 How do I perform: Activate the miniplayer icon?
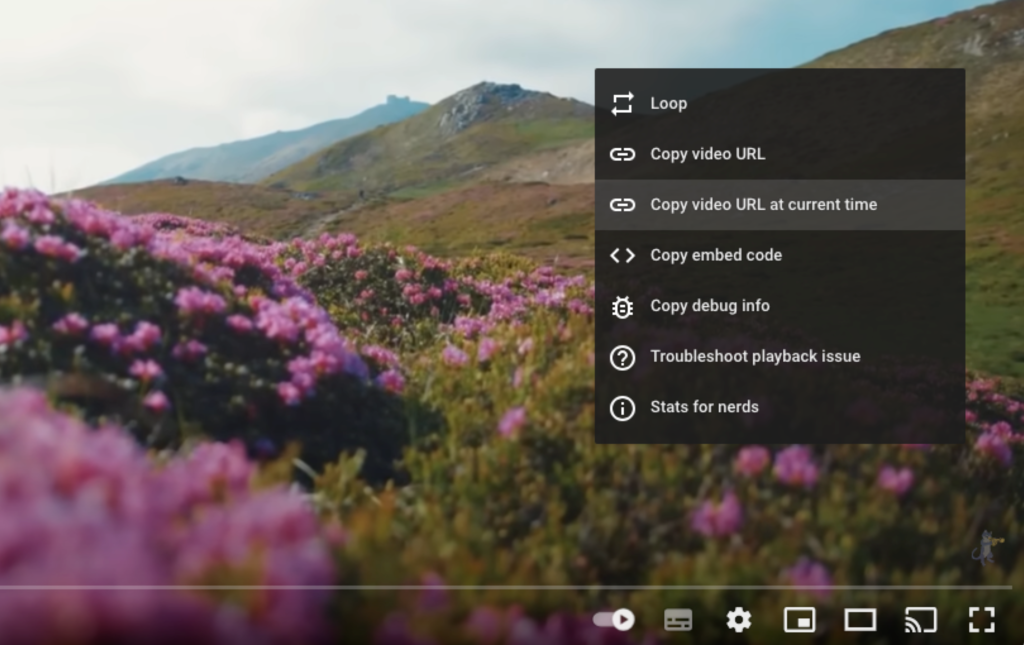799,620
